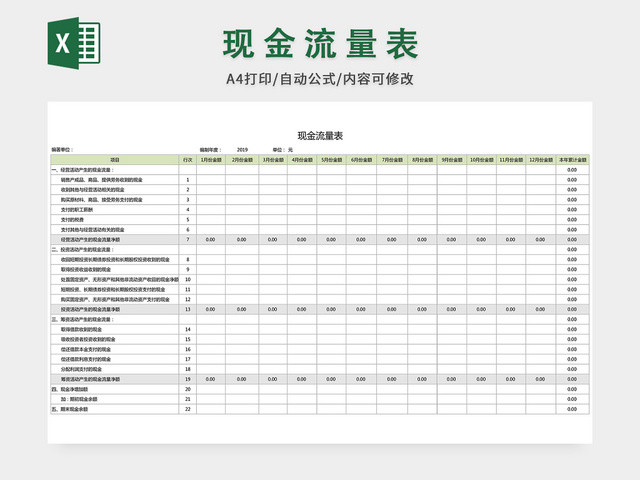Select the 四、现金净增加额 row label

[x=70, y=389]
